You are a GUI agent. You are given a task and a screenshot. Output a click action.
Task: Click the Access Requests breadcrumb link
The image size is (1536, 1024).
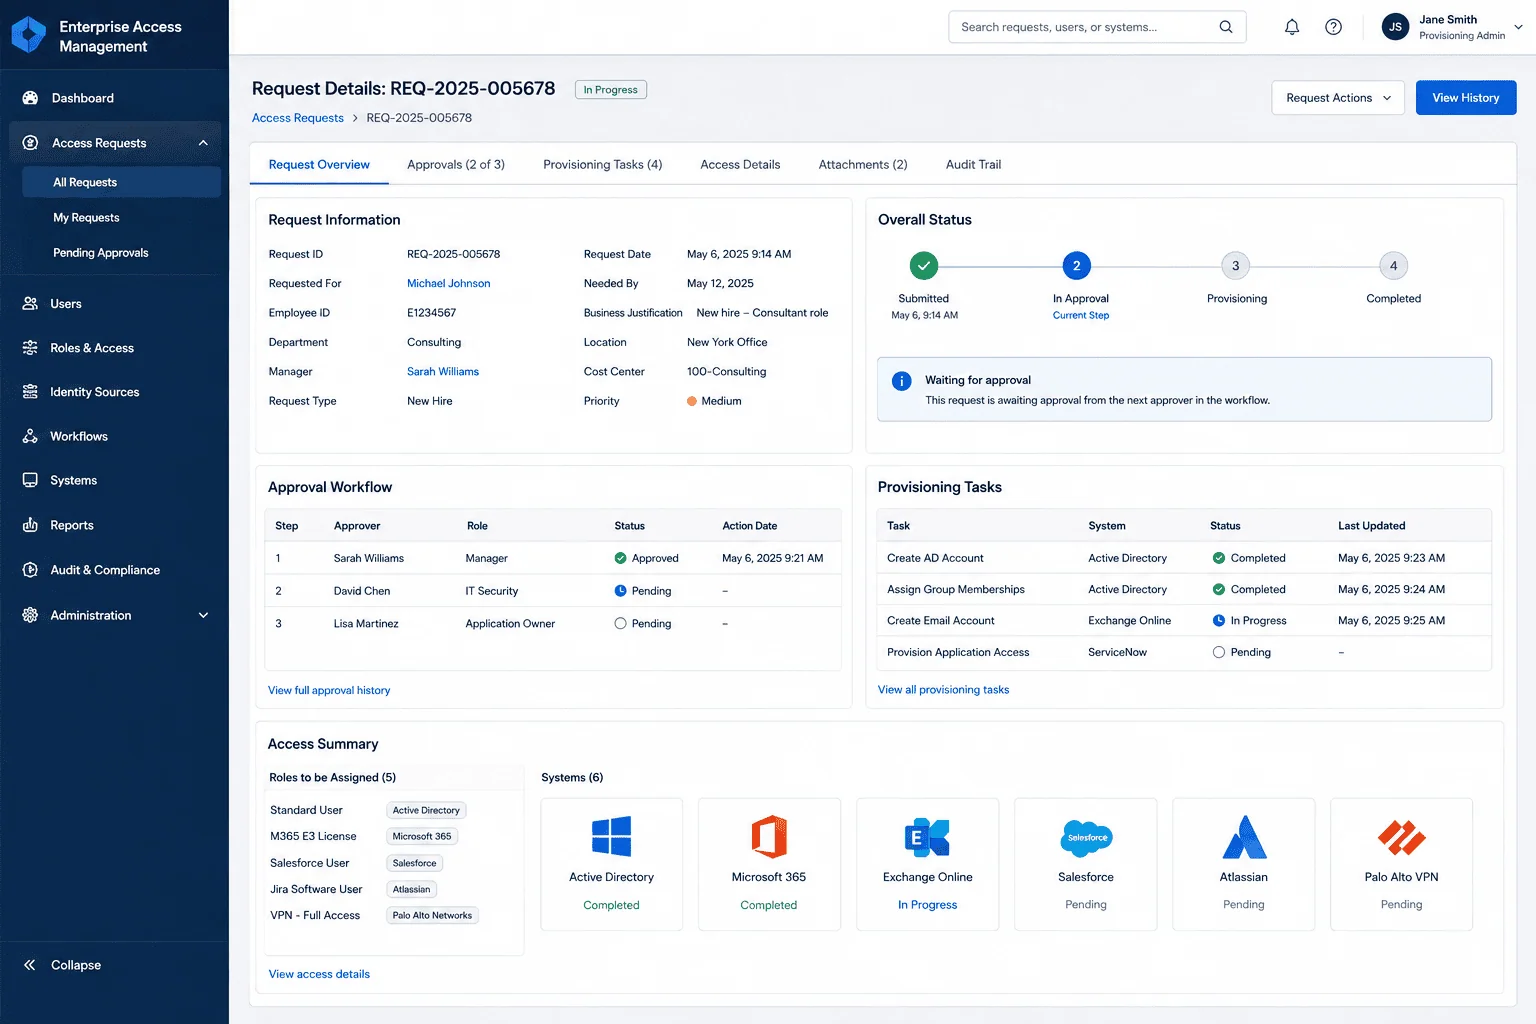tap(298, 118)
